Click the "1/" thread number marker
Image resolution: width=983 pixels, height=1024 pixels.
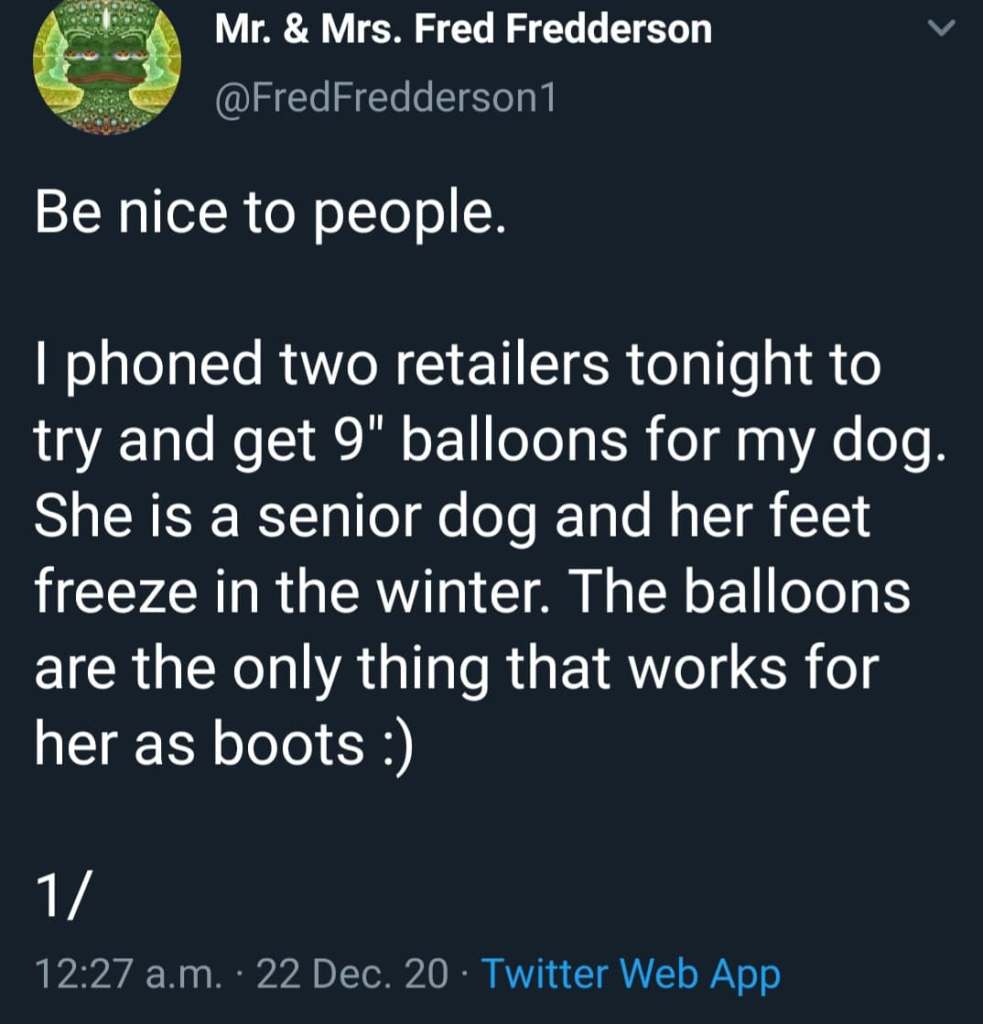click(x=57, y=889)
